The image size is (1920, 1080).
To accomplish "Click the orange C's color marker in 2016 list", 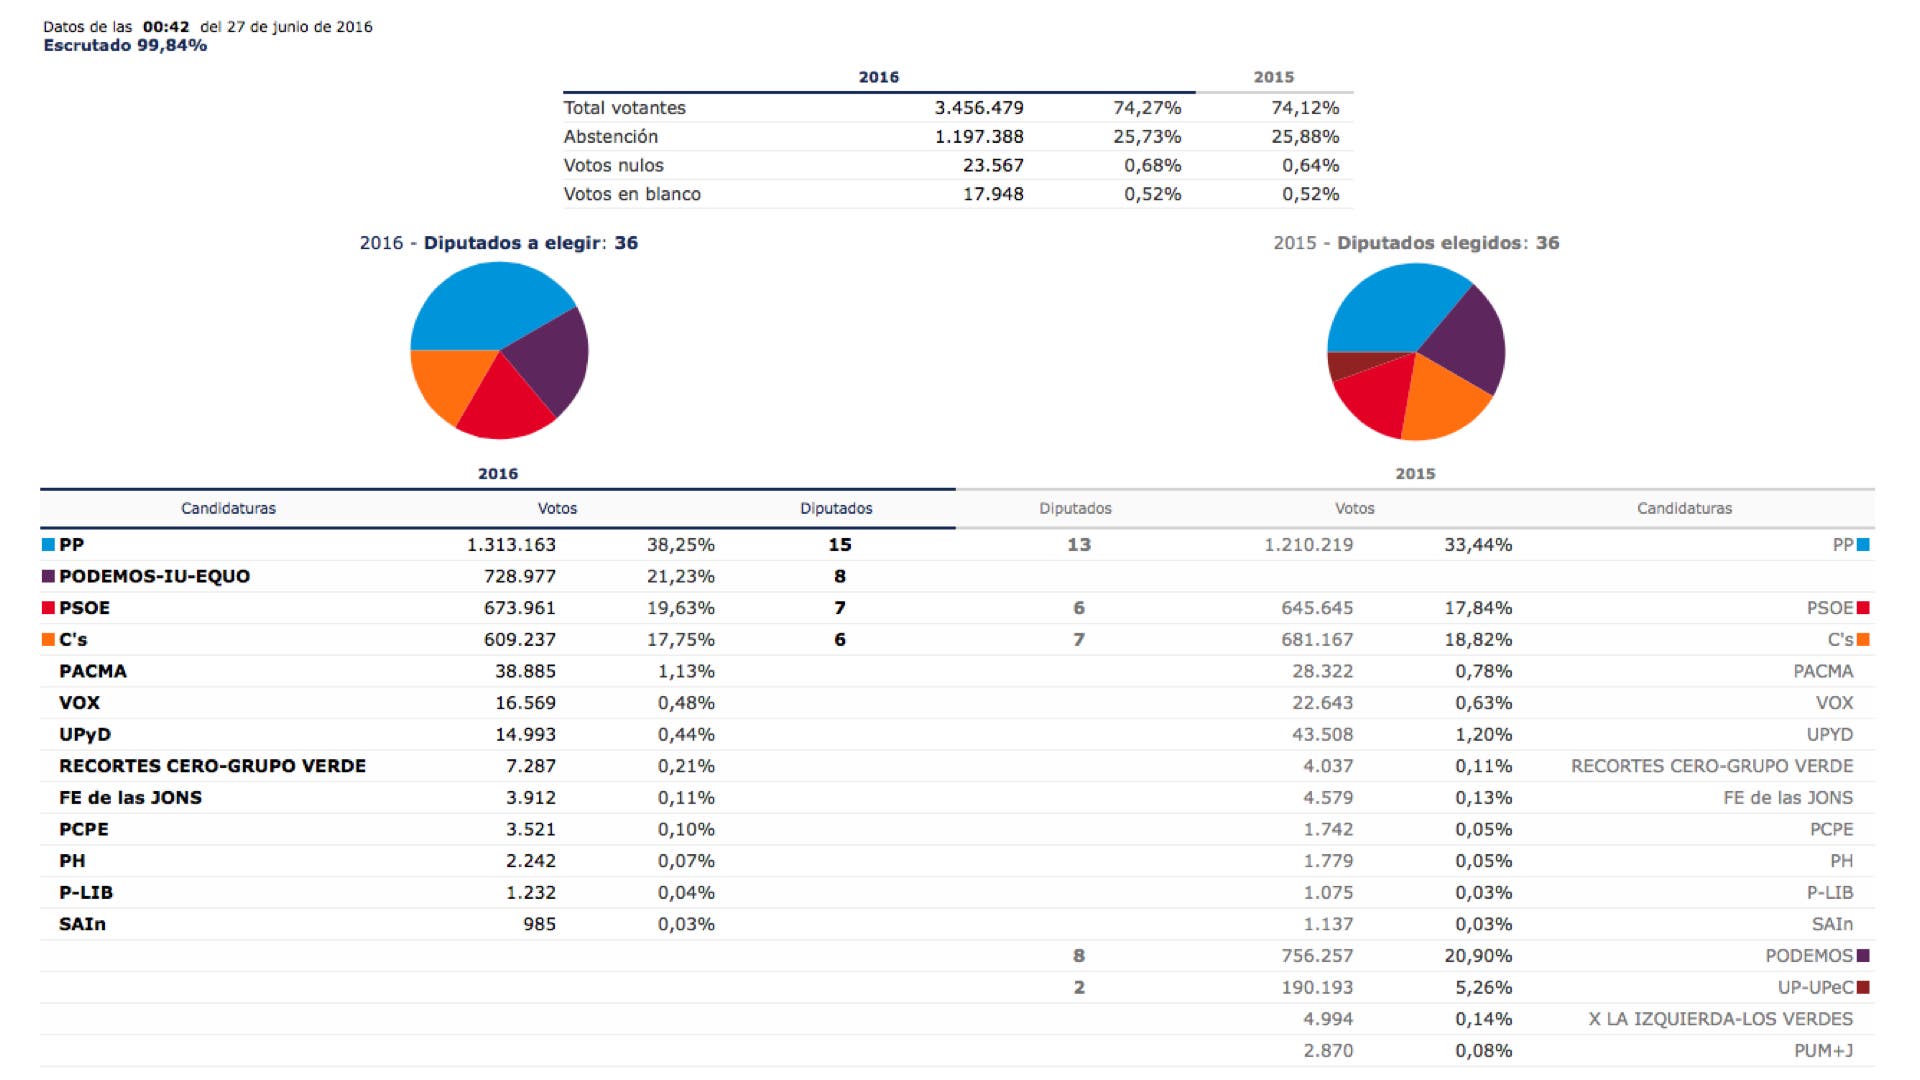I will (48, 640).
